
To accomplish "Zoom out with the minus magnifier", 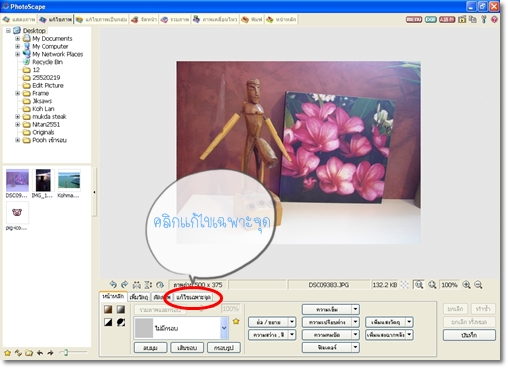I will 478,285.
